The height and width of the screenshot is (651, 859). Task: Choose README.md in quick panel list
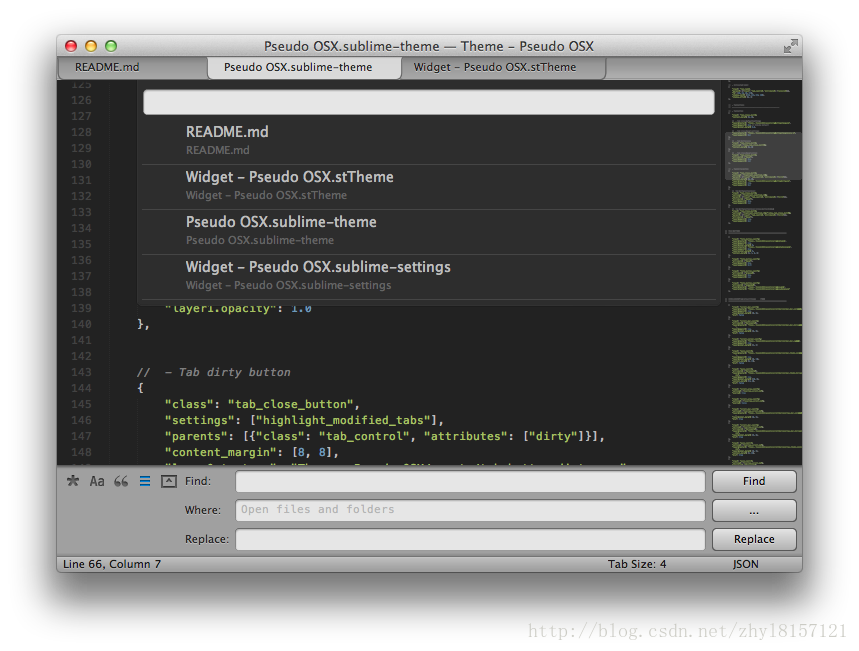[429, 140]
